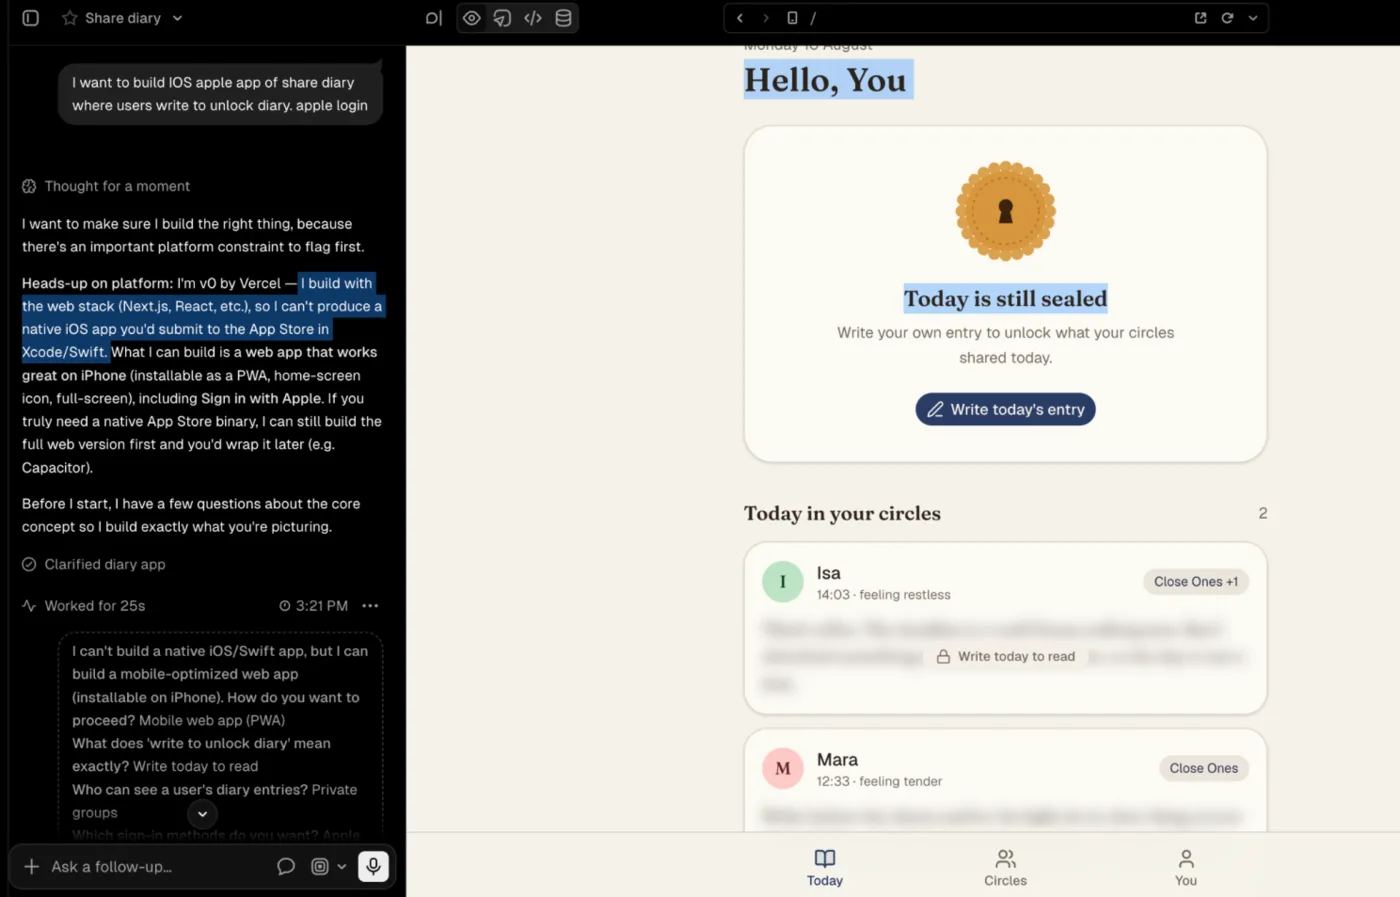Open 'Clarified diary app' step
Image resolution: width=1400 pixels, height=897 pixels.
[94, 564]
